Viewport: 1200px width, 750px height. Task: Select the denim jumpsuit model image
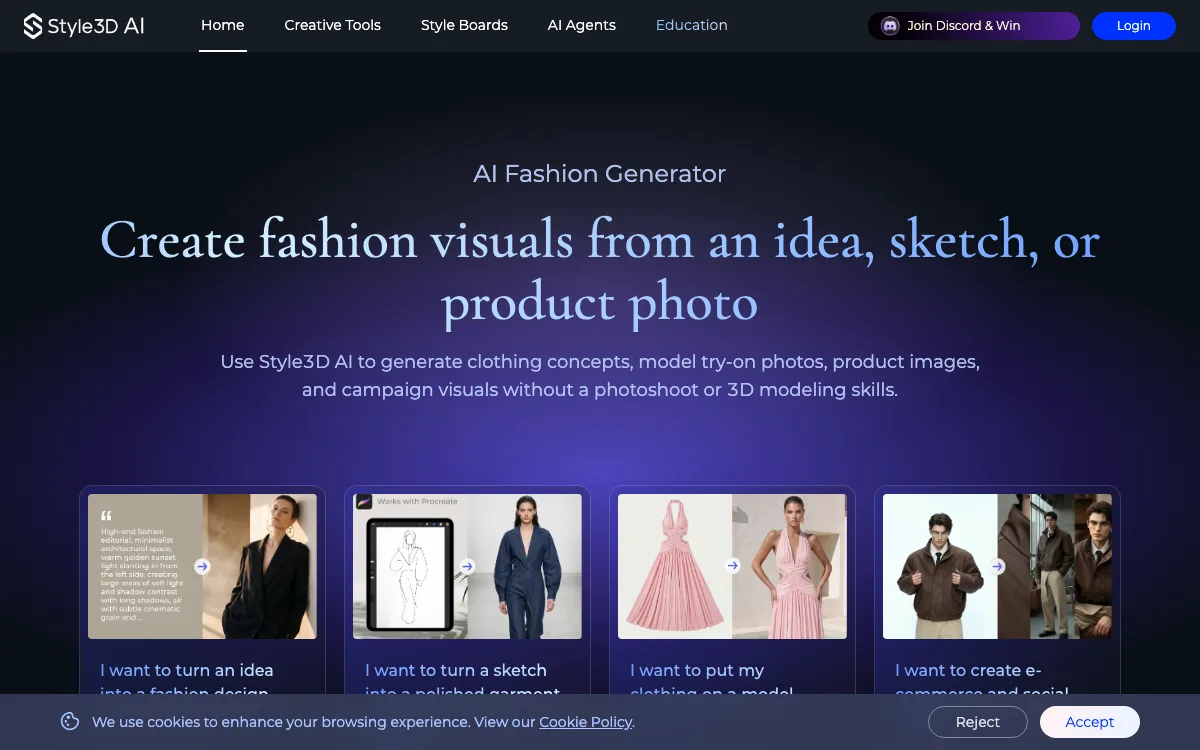[x=524, y=566]
